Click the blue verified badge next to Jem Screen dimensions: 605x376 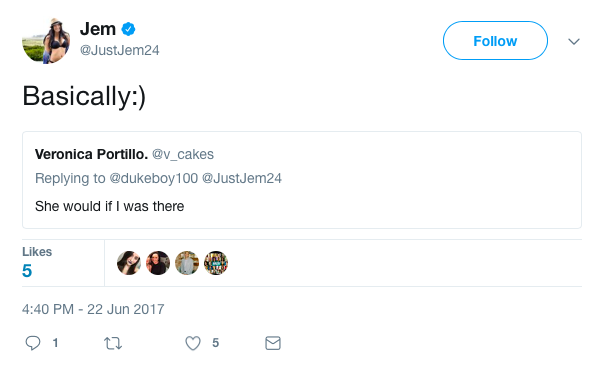point(128,29)
